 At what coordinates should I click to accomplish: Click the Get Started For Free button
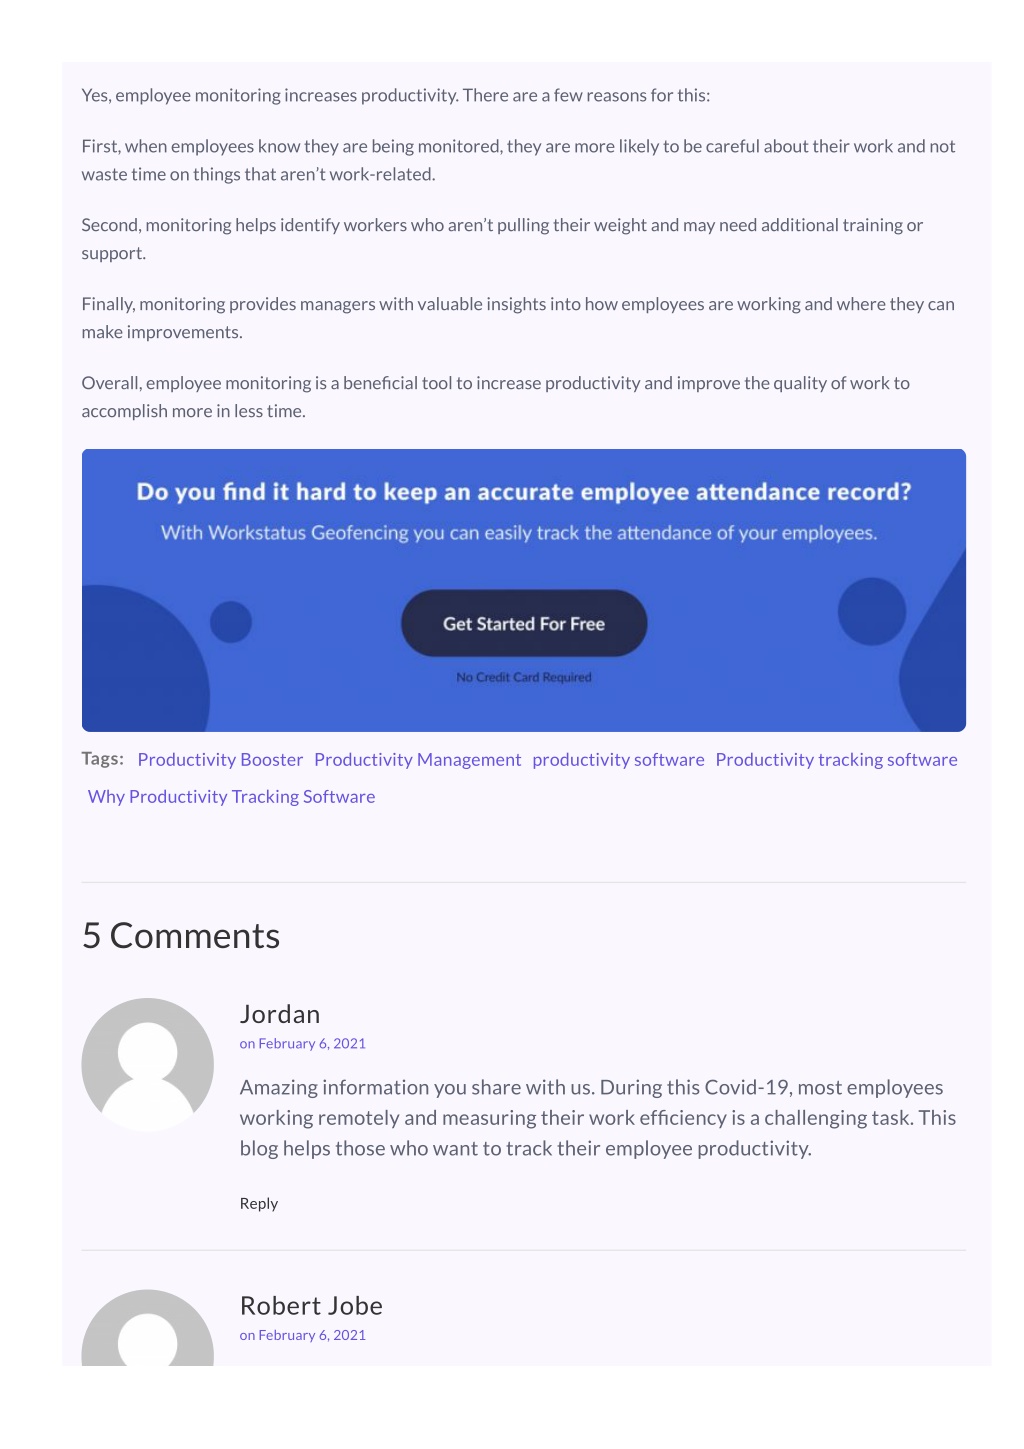[x=524, y=623]
